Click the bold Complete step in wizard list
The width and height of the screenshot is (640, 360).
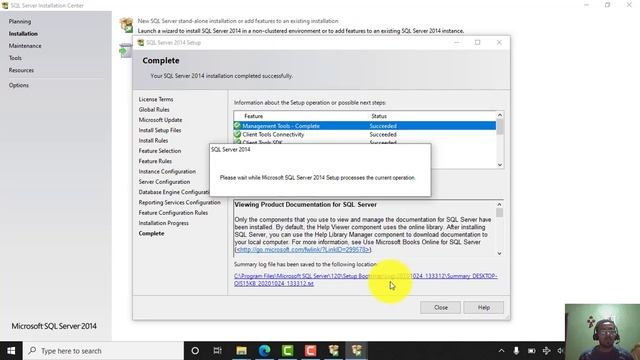(151, 233)
